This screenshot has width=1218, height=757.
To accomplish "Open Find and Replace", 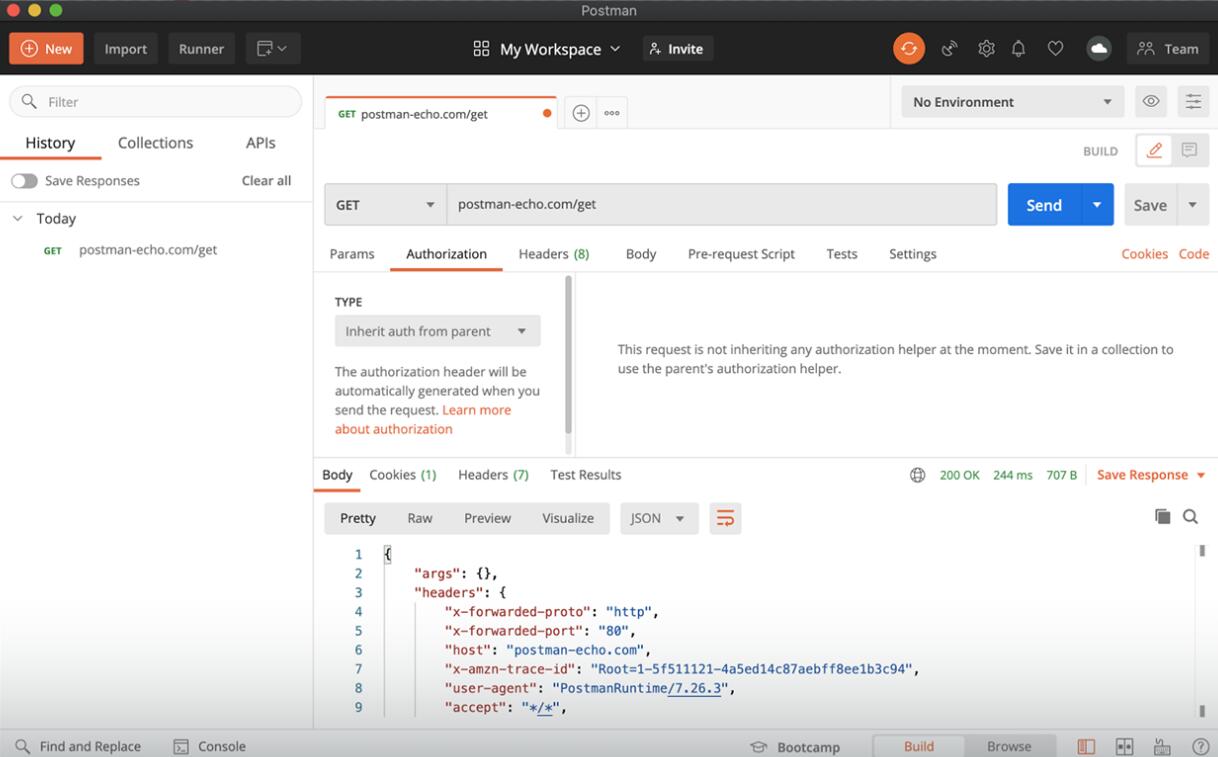I will pyautogui.click(x=78, y=746).
